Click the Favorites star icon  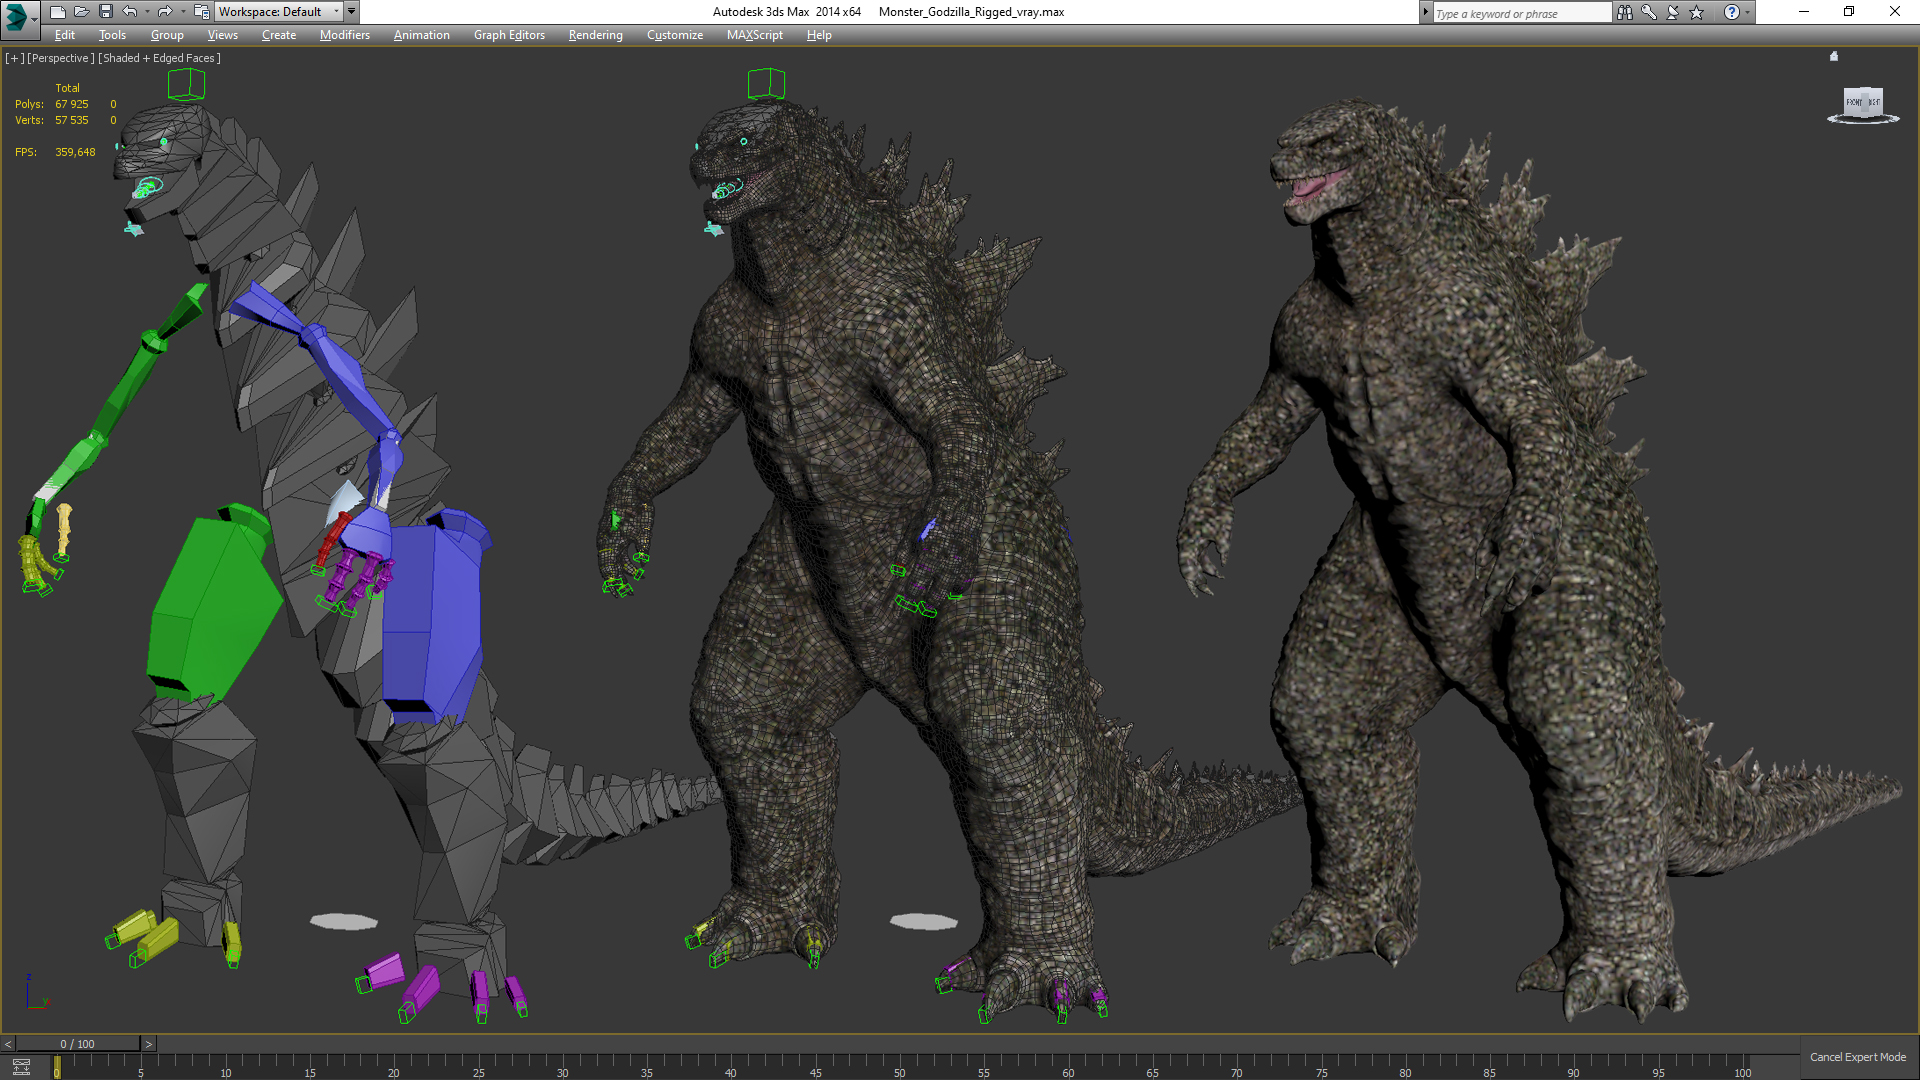[x=1697, y=12]
